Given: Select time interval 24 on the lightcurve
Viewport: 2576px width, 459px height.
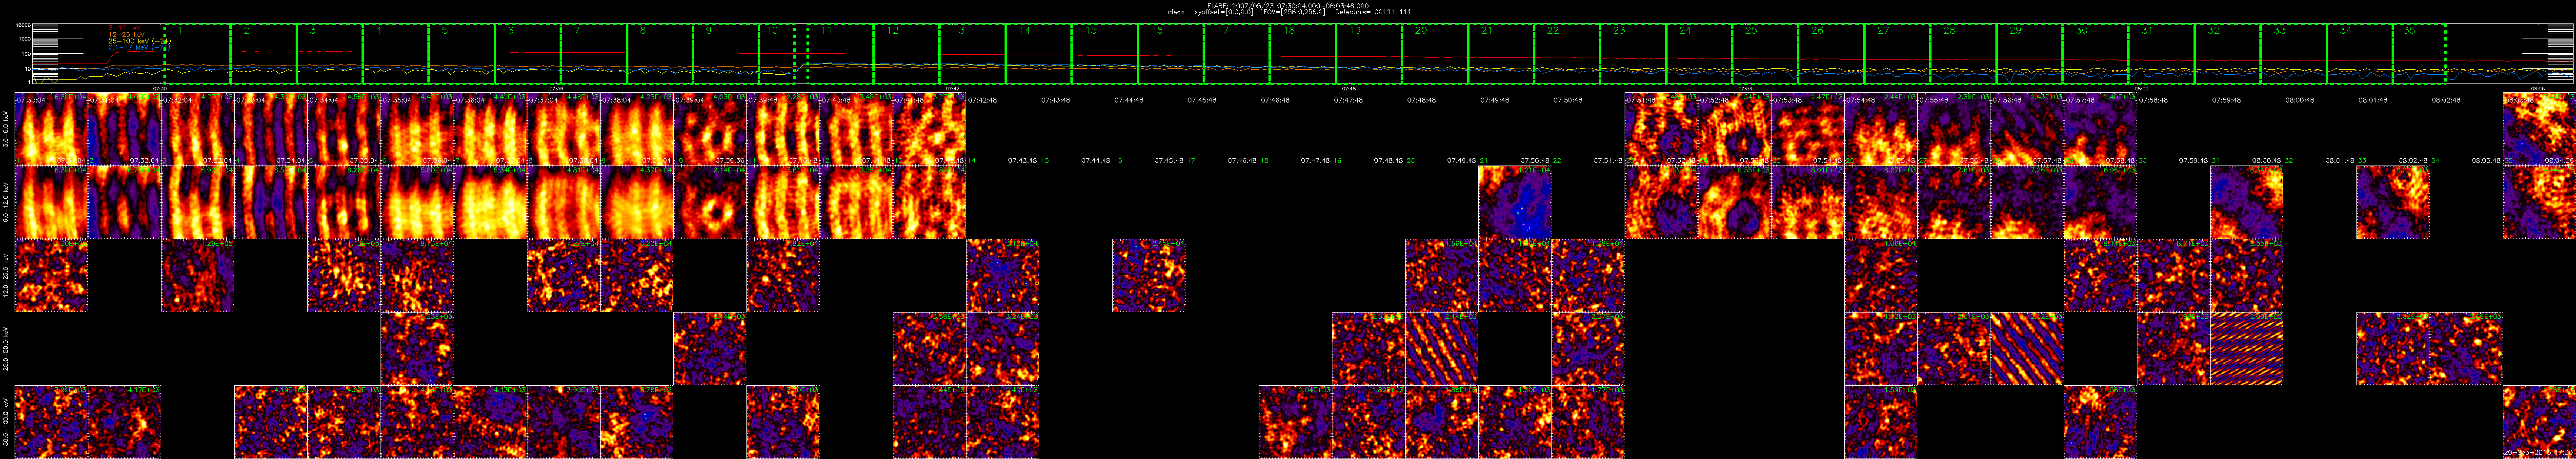Looking at the screenshot, I should pyautogui.click(x=1698, y=54).
